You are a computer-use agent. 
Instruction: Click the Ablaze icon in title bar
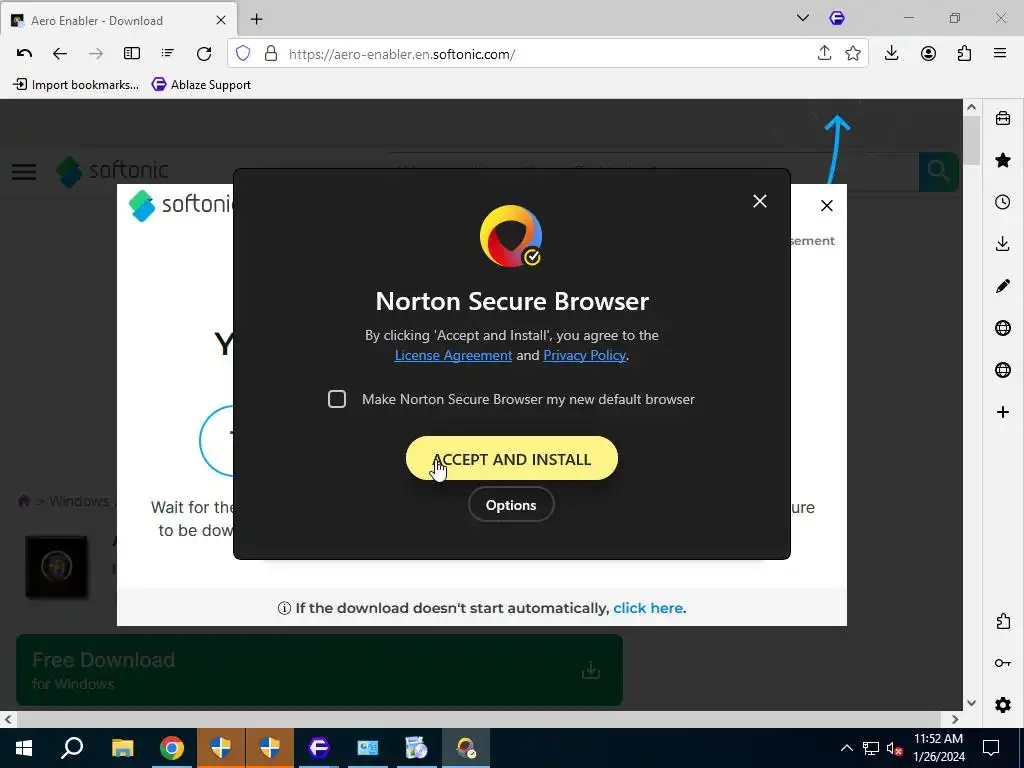pos(837,18)
